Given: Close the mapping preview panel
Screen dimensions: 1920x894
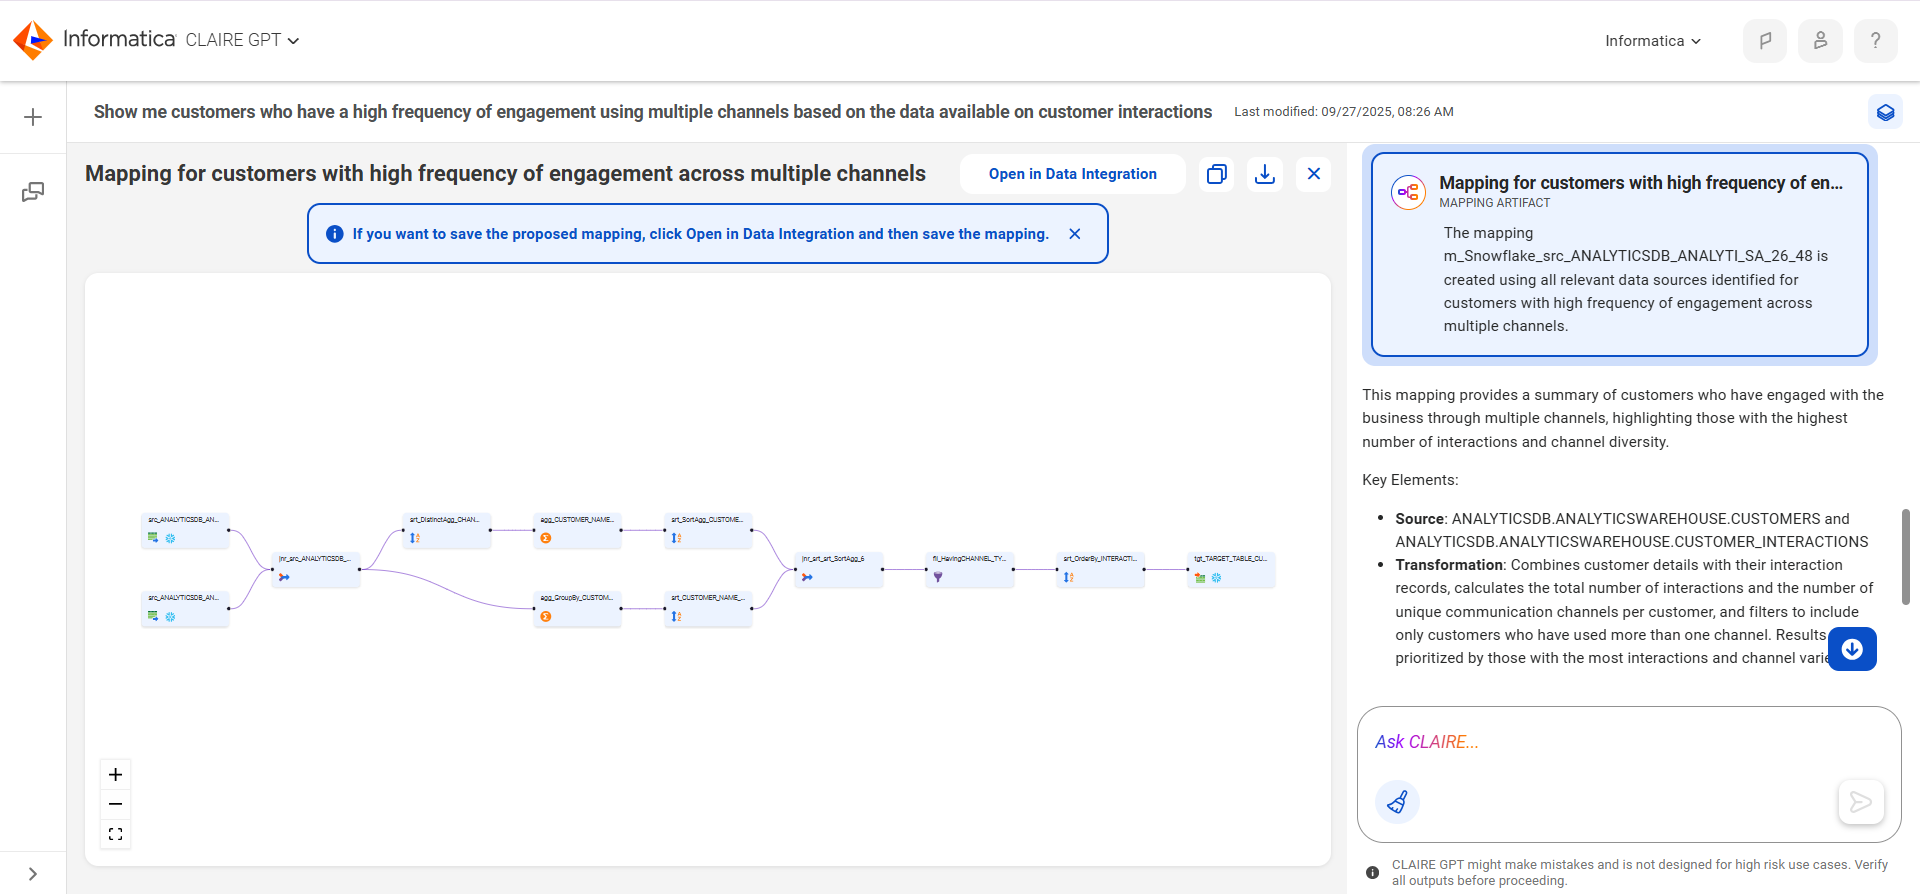Looking at the screenshot, I should coord(1314,174).
